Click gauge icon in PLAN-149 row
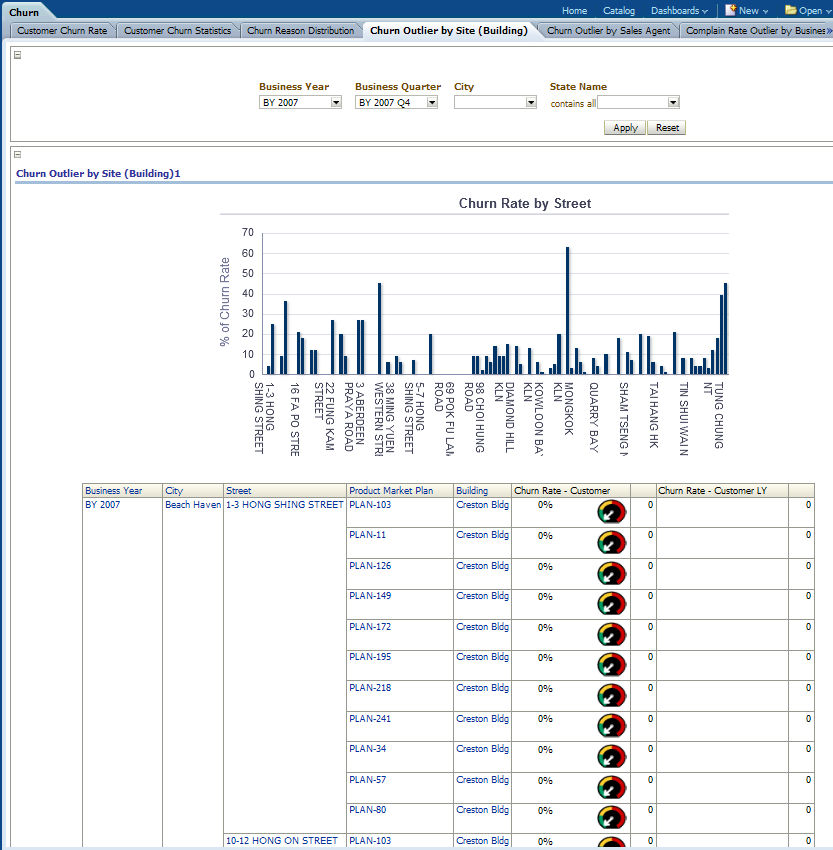 click(611, 604)
